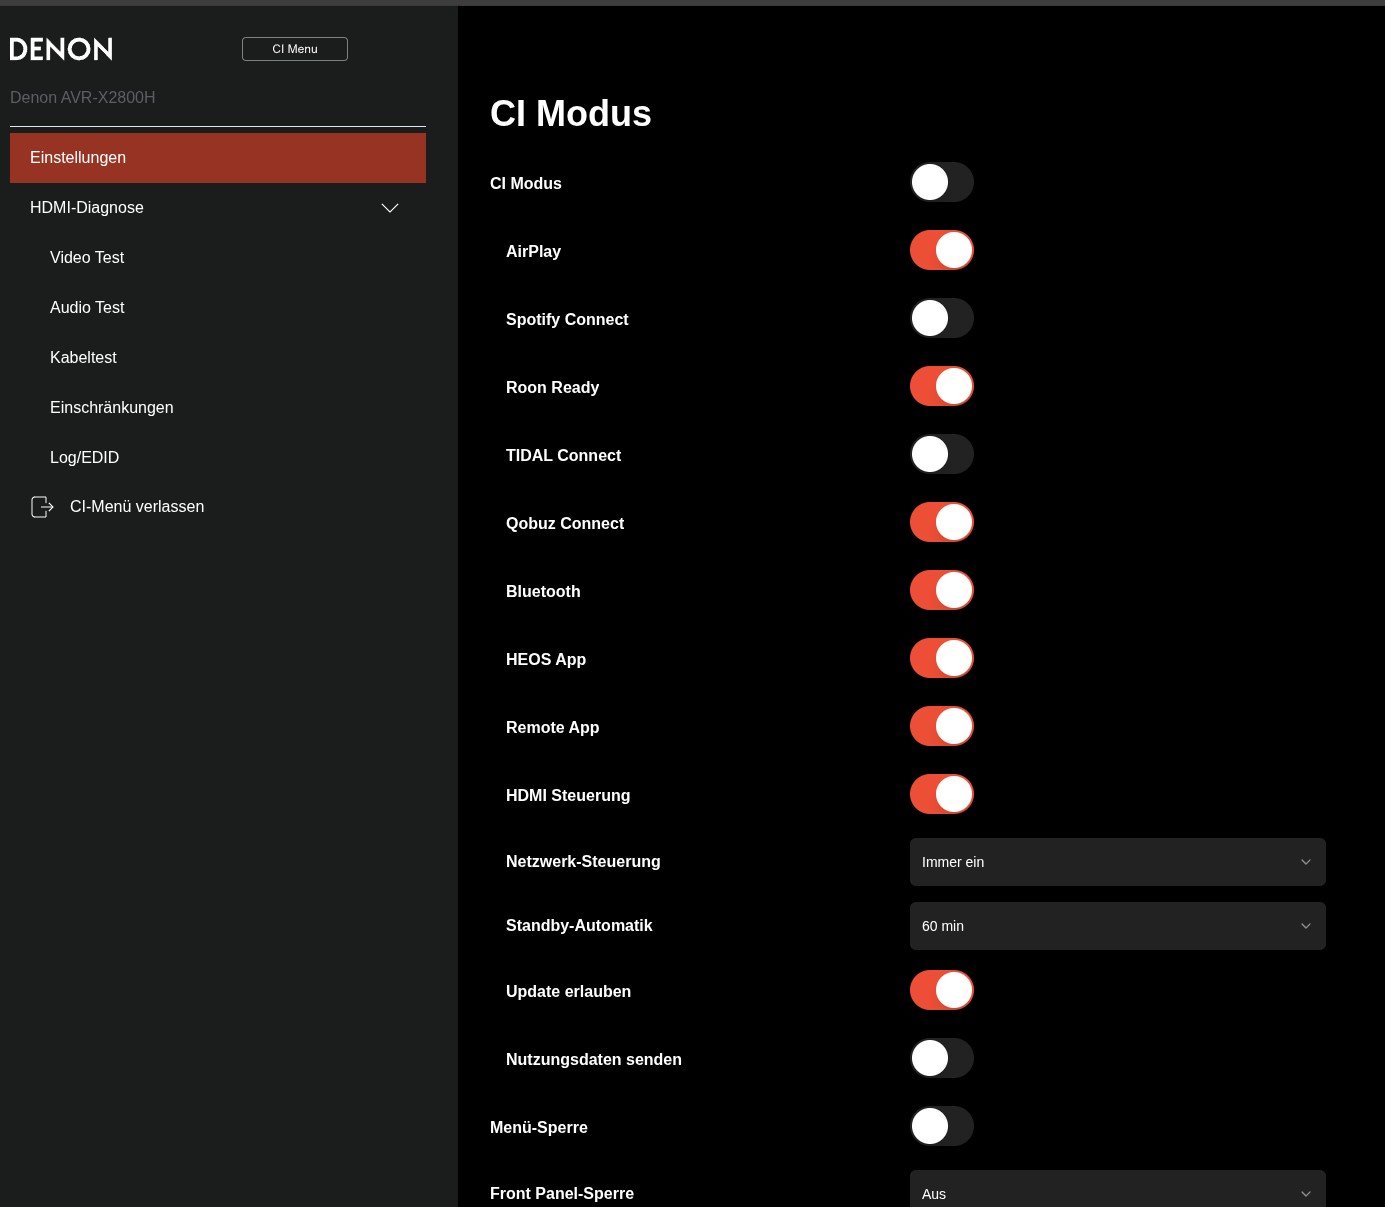Viewport: 1385px width, 1207px height.
Task: Click the Menü-Sperre label
Action: [x=539, y=1127]
